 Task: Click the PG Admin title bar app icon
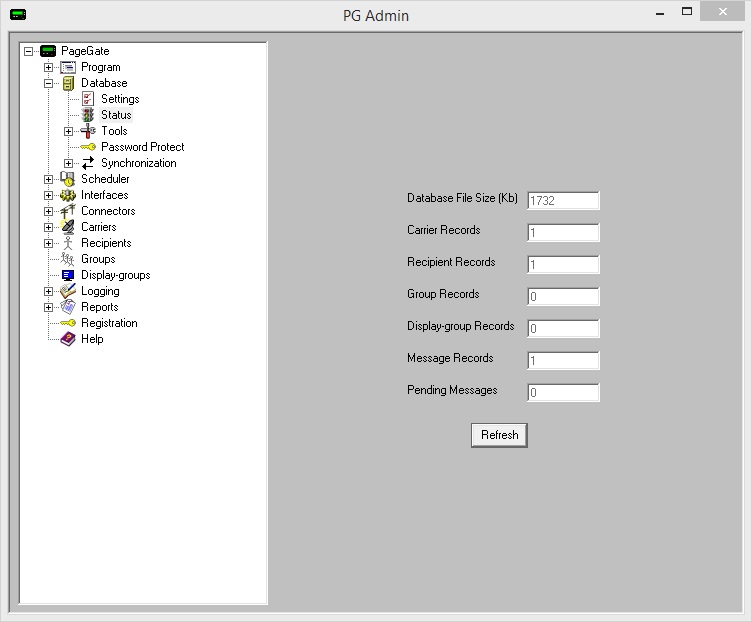(18, 14)
